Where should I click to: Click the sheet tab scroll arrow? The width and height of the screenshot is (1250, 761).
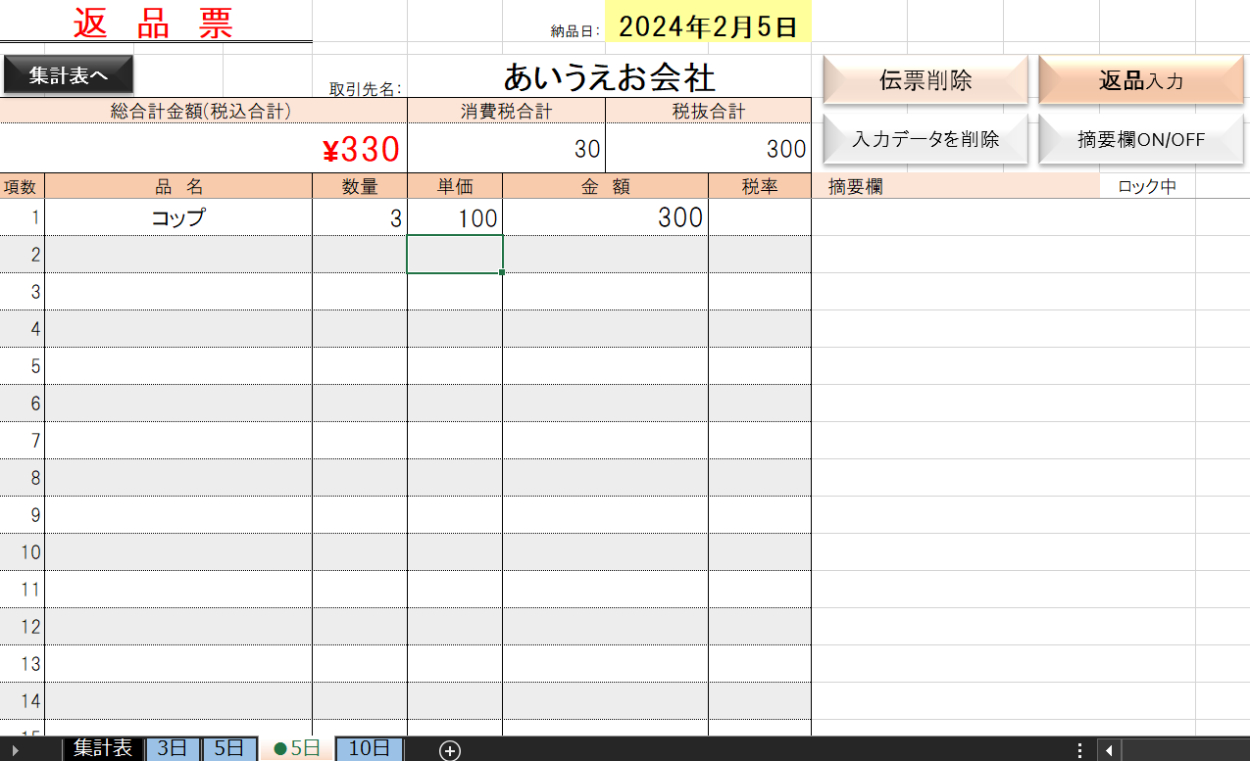pos(15,750)
